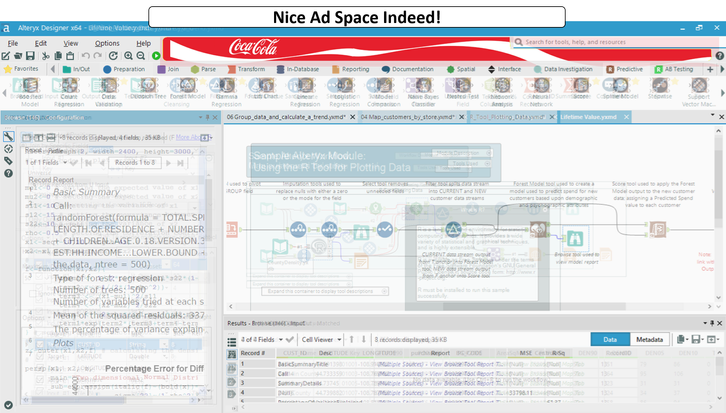Switch to the Predictive tool category
The image size is (726, 413).
625,69
